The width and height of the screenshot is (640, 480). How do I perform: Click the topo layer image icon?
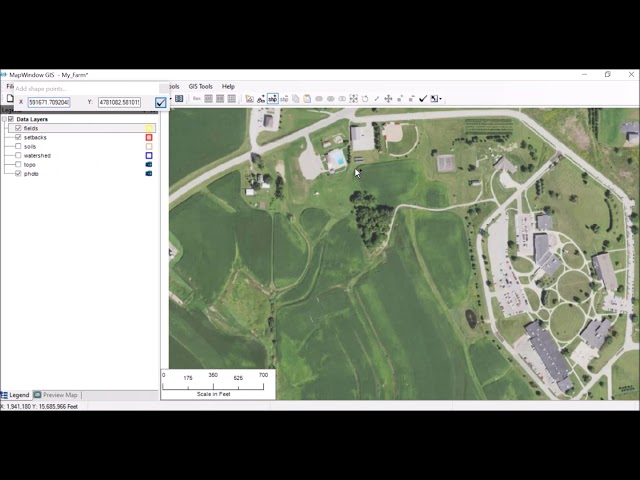149,164
